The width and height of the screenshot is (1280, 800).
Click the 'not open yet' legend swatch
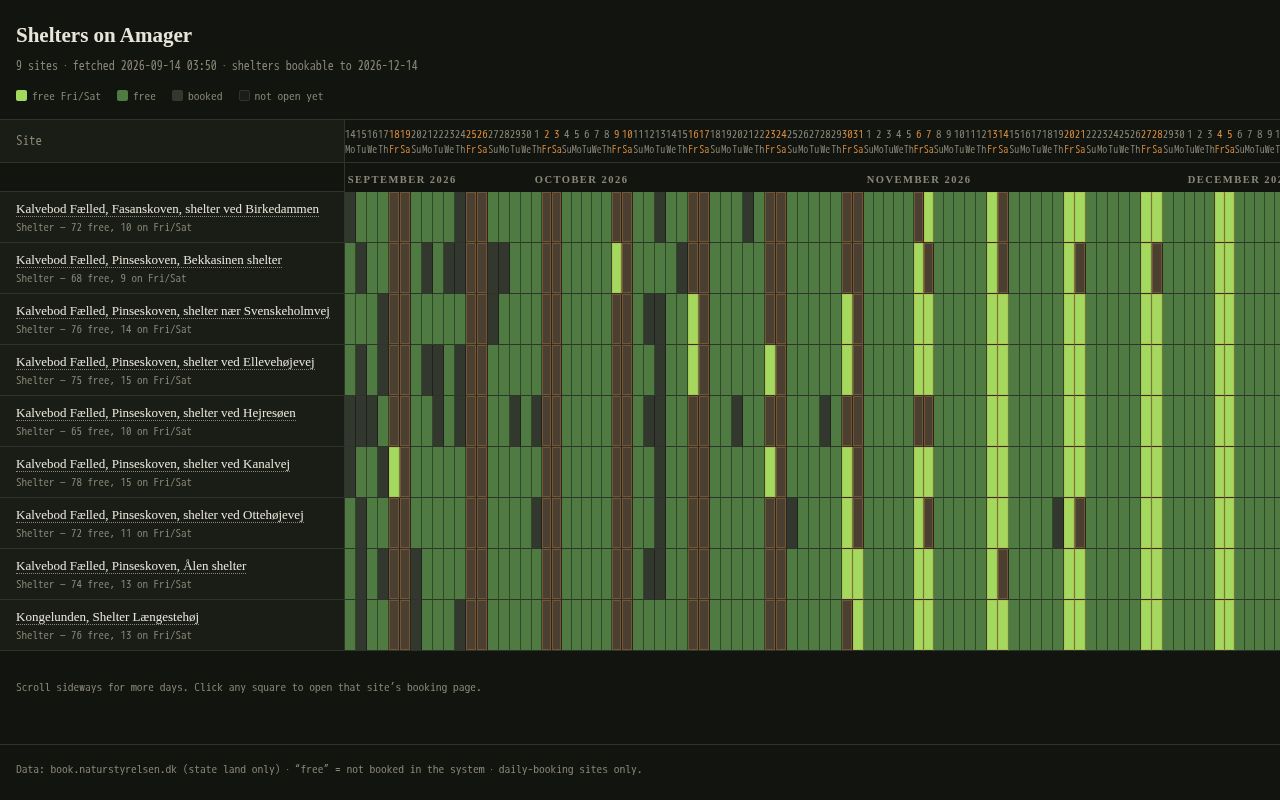pyautogui.click(x=244, y=96)
